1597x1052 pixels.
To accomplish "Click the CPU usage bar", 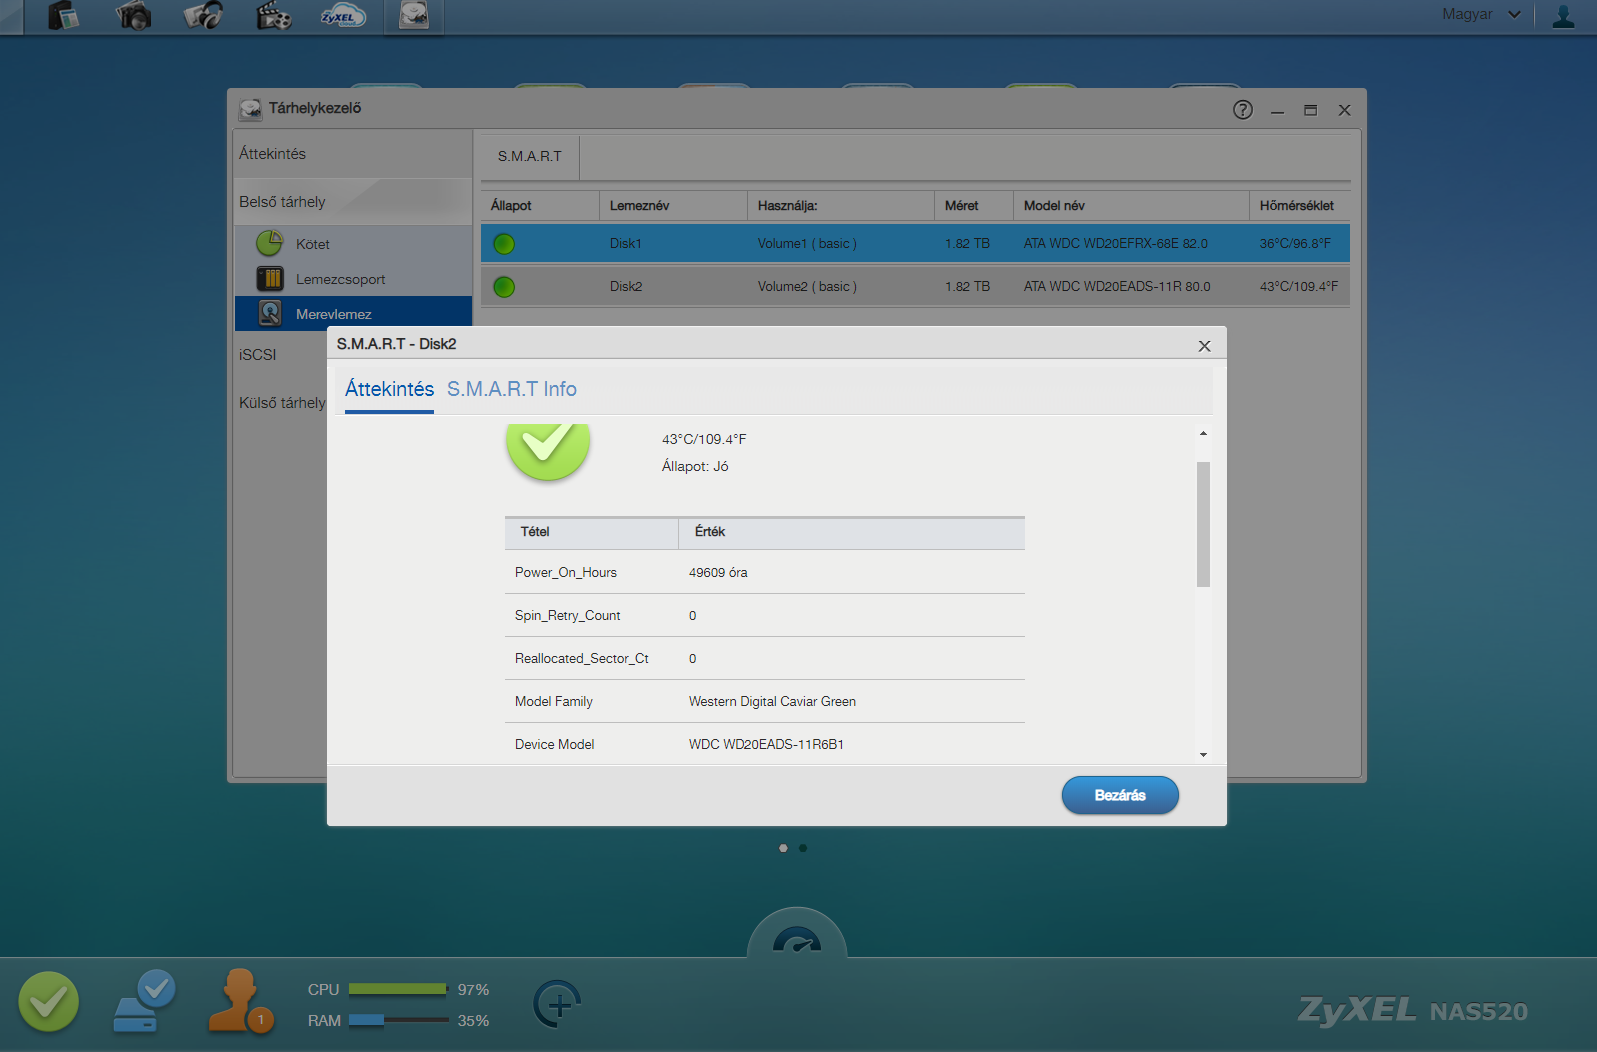I will pos(398,989).
